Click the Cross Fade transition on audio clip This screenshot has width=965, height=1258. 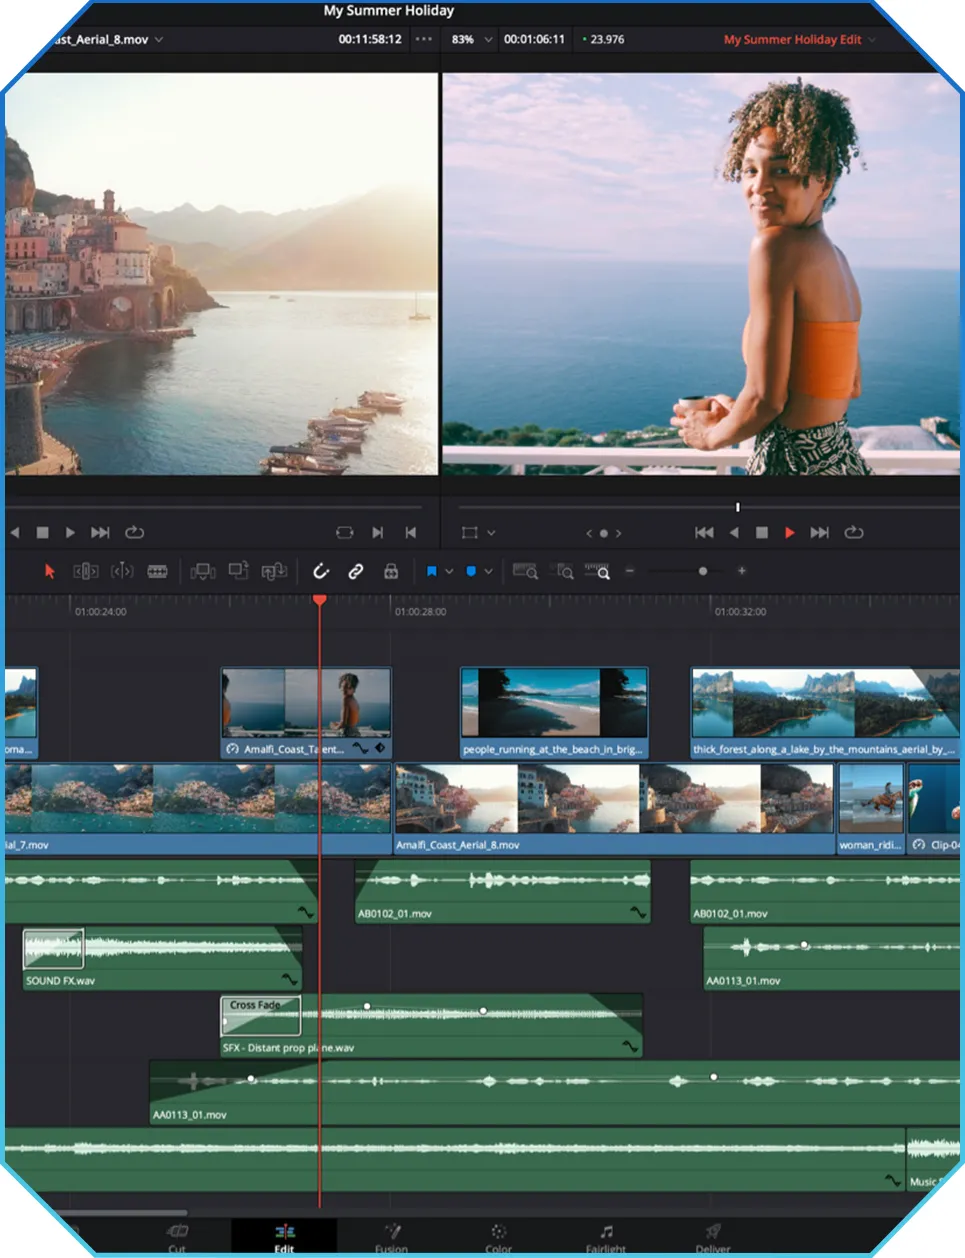(x=260, y=1015)
